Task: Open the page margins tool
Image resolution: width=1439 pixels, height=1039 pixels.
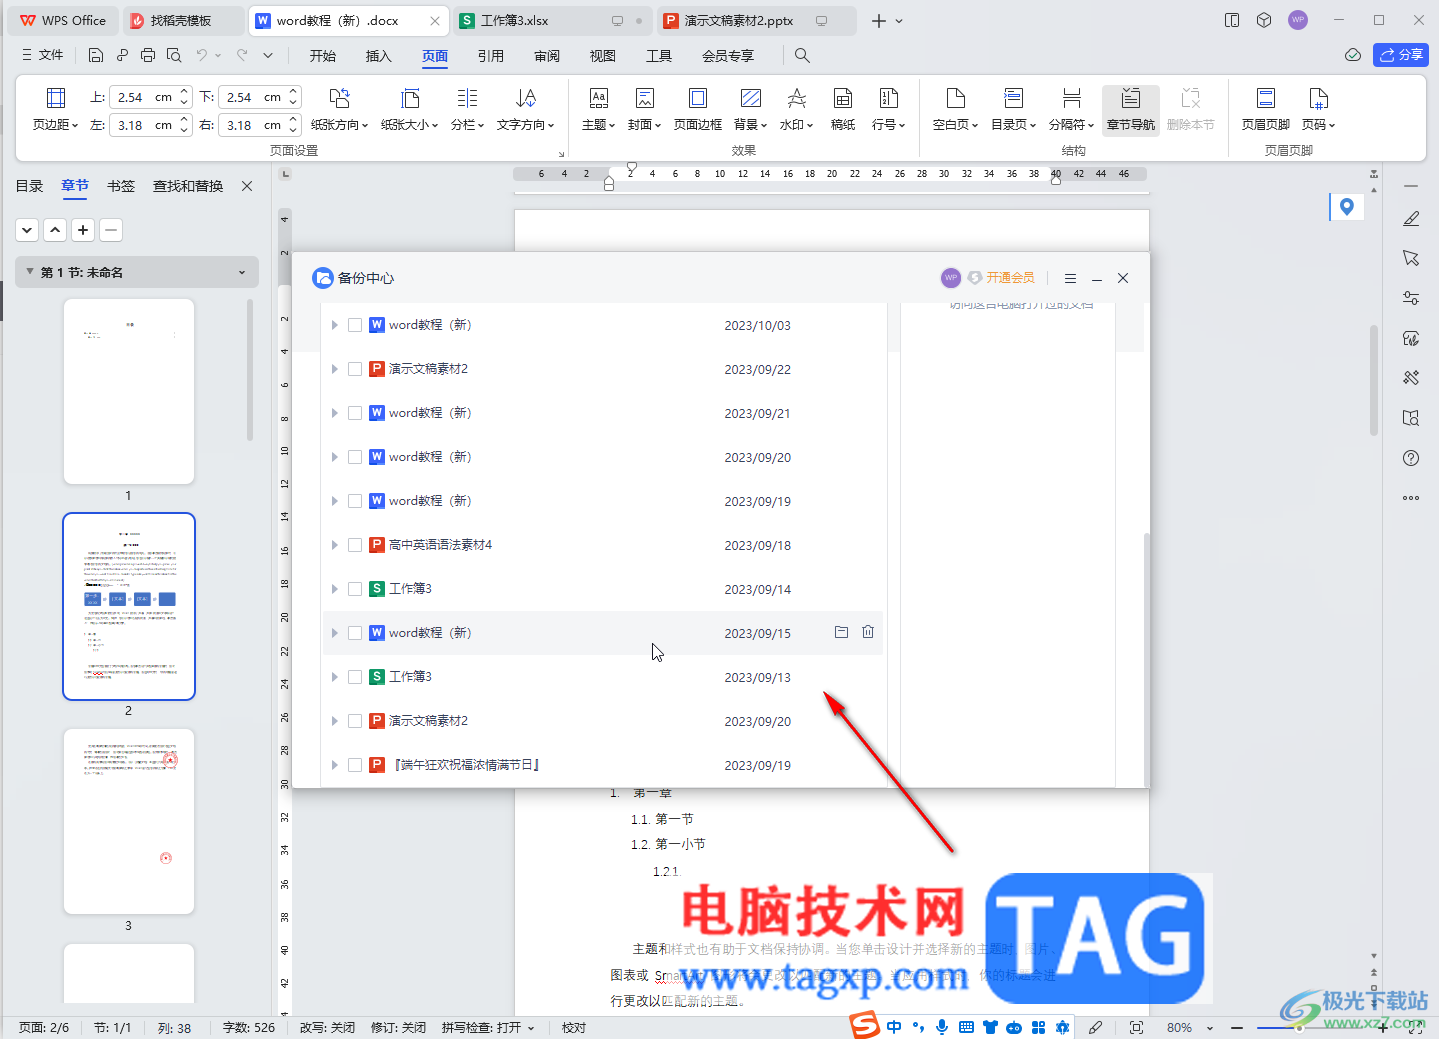Action: pos(55,109)
